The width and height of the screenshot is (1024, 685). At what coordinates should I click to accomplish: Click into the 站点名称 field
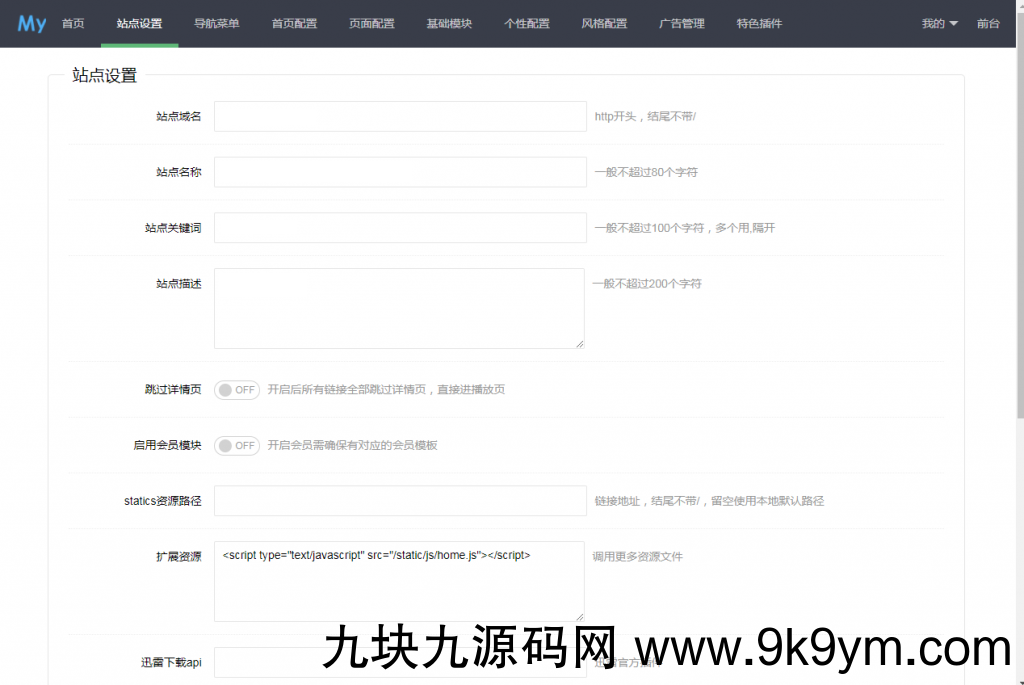coord(400,172)
